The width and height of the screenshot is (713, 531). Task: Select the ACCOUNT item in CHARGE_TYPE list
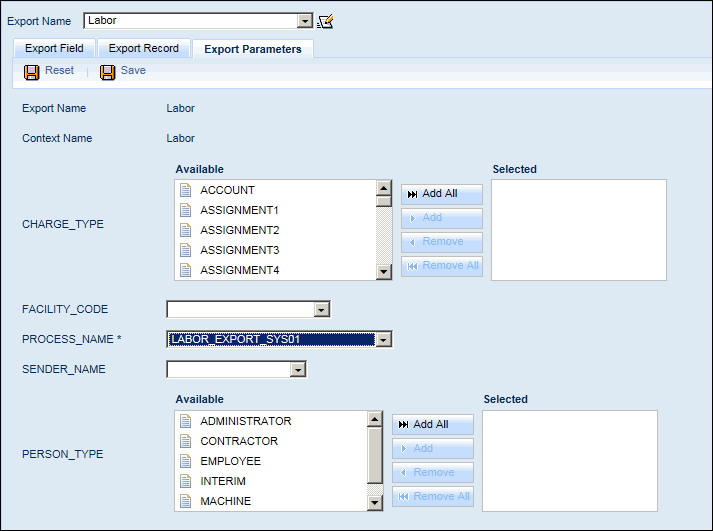point(227,190)
